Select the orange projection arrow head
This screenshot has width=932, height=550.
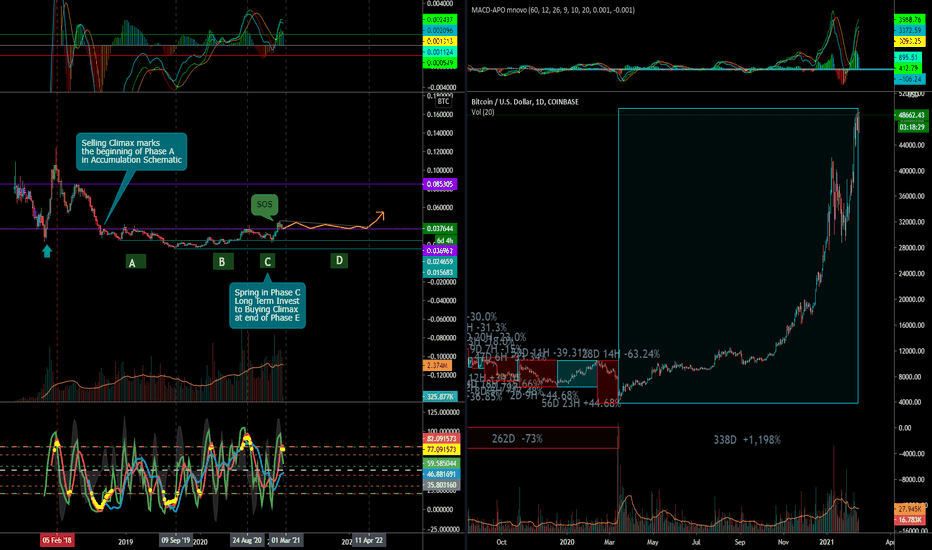tap(379, 215)
